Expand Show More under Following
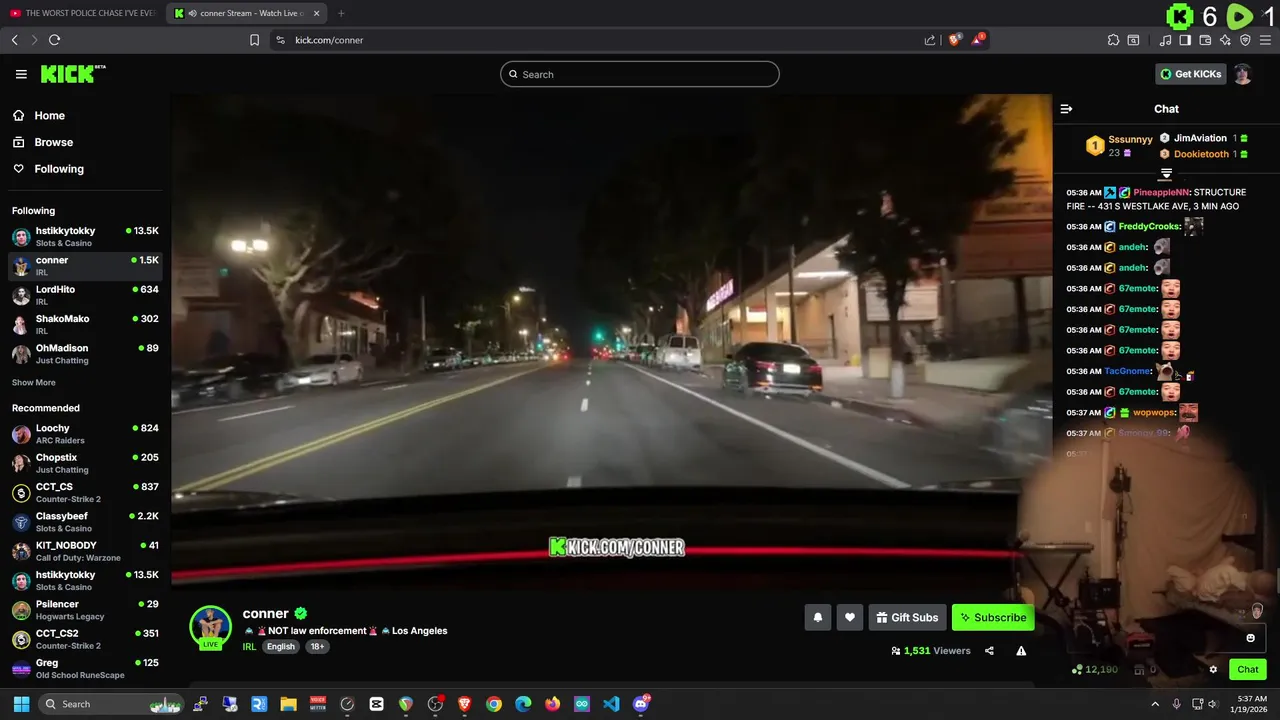Image resolution: width=1280 pixels, height=720 pixels. [34, 383]
